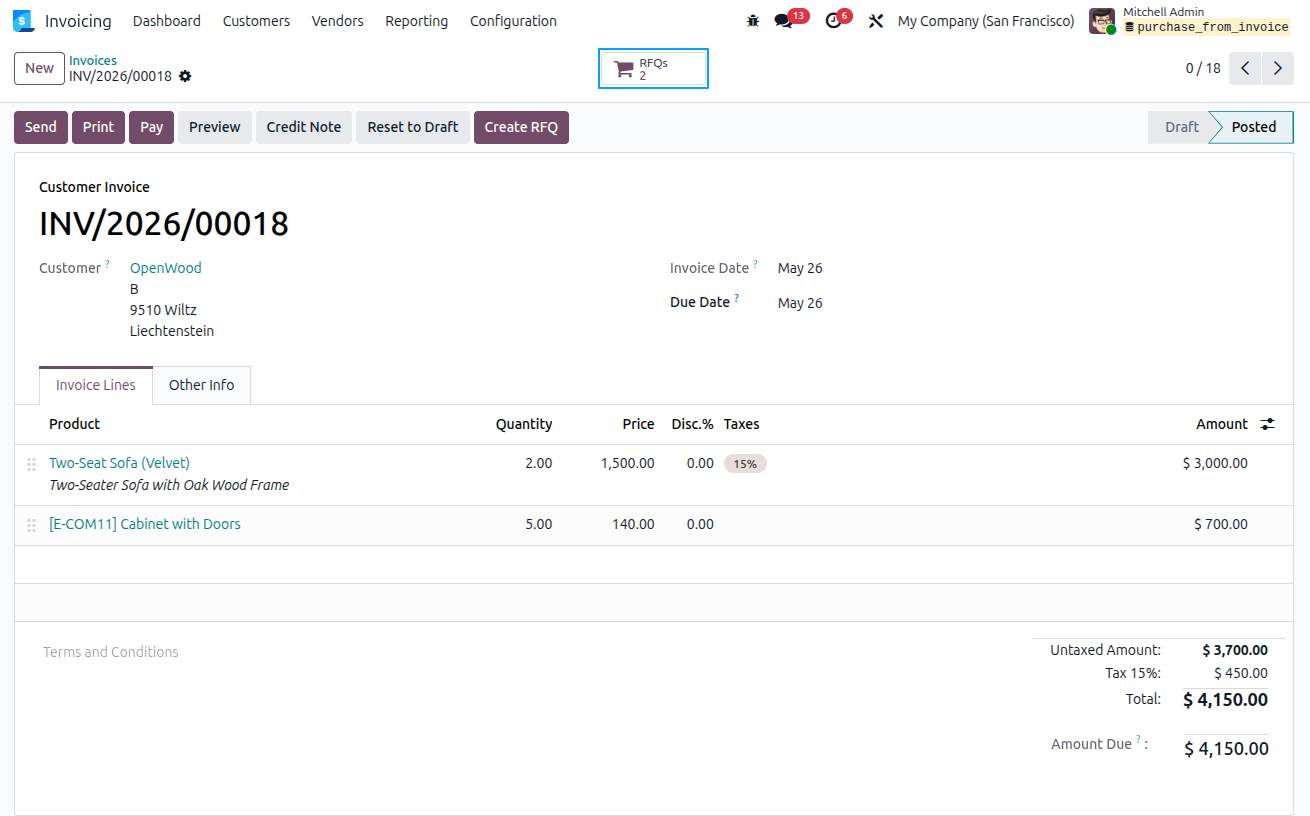Go to next record arrow
The height and width of the screenshot is (816, 1310).
tap(1278, 68)
